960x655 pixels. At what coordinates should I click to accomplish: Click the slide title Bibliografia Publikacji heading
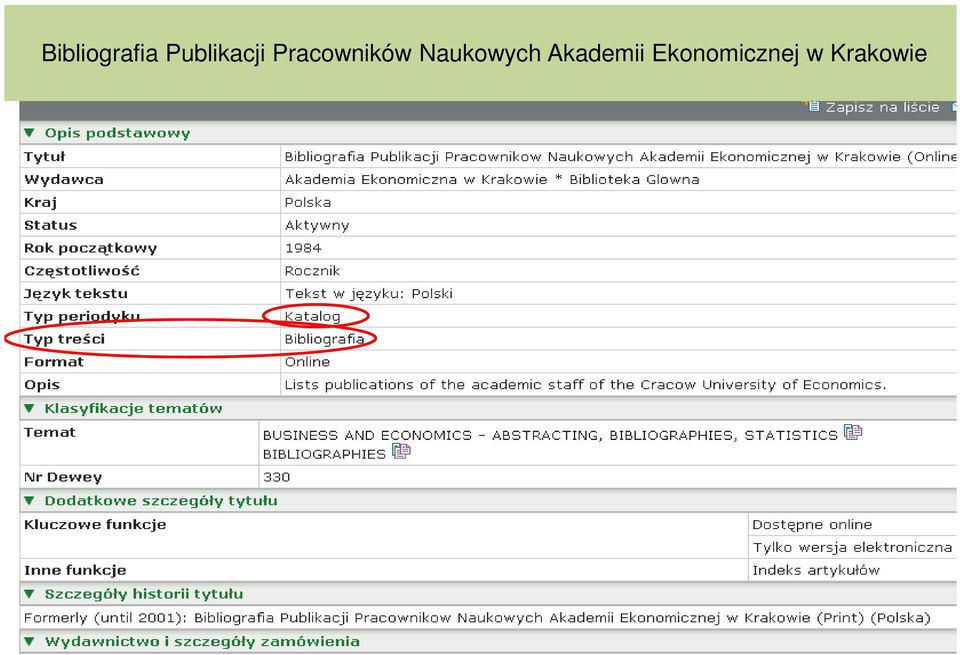[484, 53]
